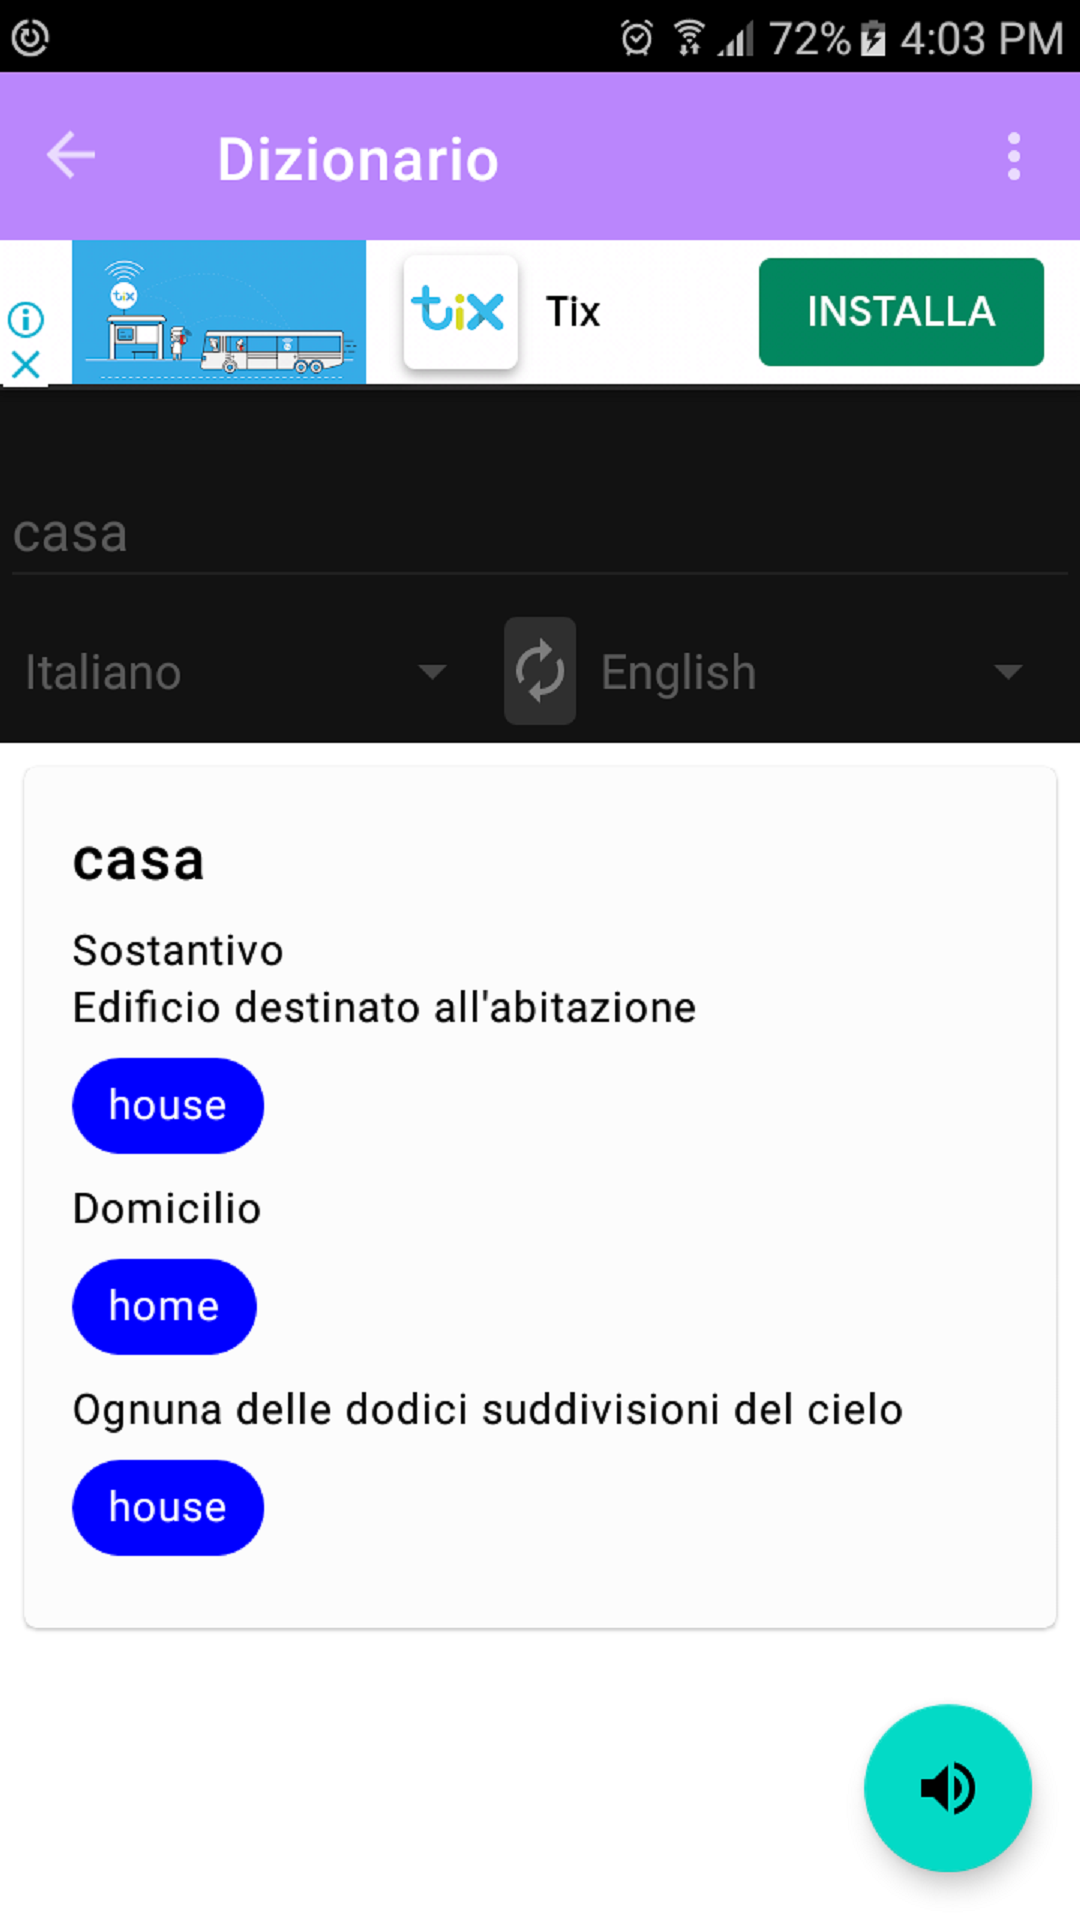Screen dimensions: 1080x1920
Task: Close the Tix ad banner
Action: [26, 365]
